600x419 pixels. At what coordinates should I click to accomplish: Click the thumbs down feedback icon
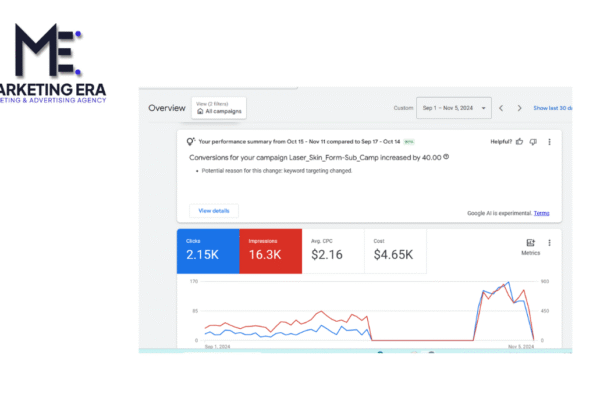533,142
